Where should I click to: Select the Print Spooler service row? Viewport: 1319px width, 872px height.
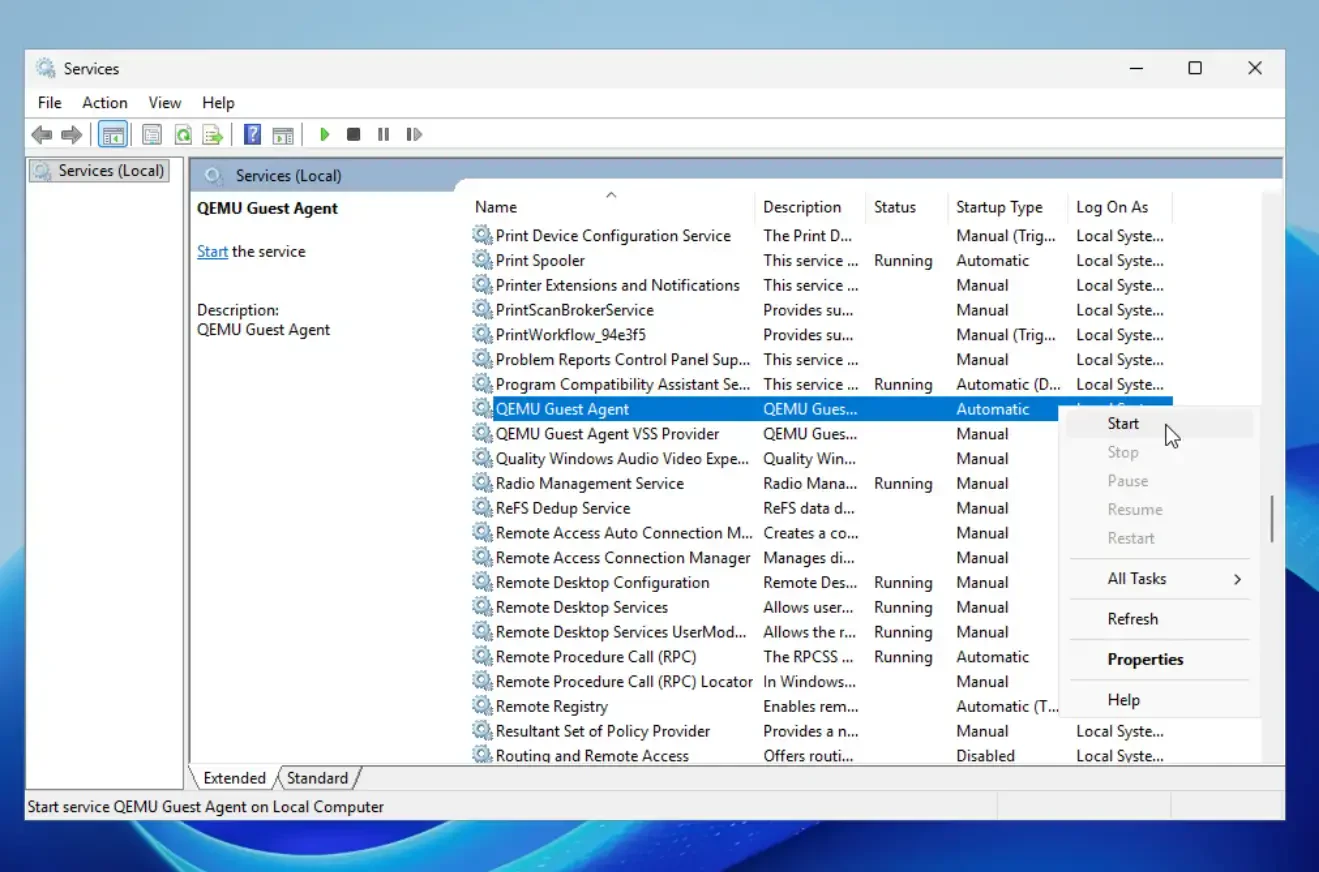pyautogui.click(x=540, y=261)
